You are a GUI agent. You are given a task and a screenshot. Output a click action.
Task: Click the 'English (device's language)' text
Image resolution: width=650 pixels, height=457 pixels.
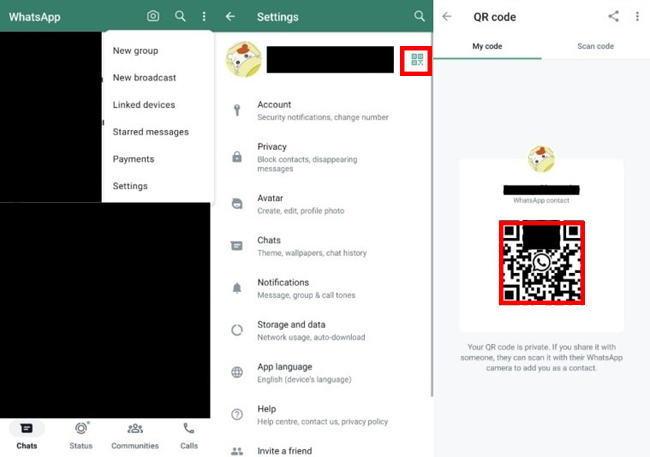tap(304, 379)
